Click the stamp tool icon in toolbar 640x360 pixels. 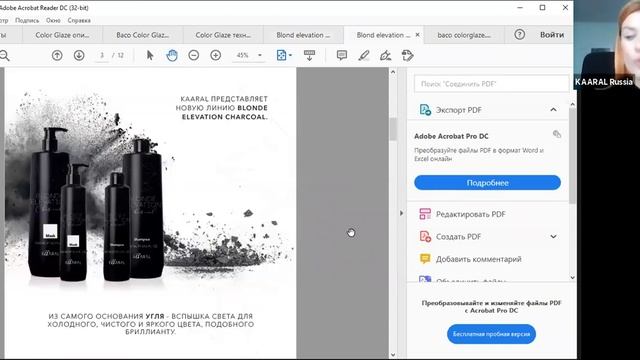pos(407,55)
